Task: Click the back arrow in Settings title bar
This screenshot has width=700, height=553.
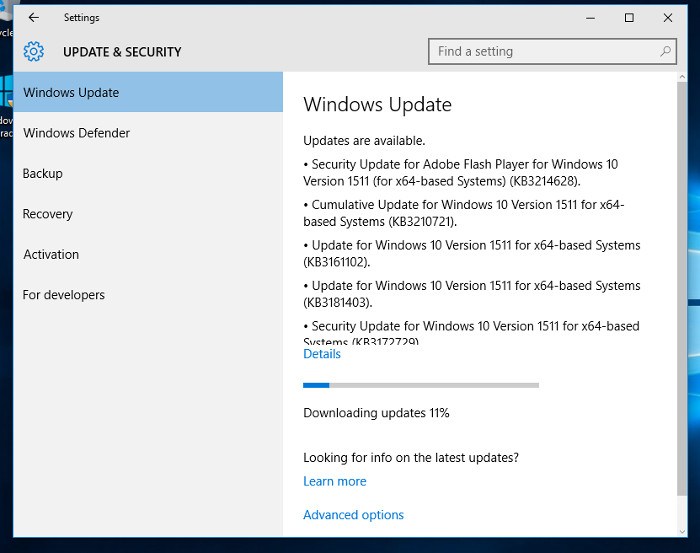Action: coord(33,17)
